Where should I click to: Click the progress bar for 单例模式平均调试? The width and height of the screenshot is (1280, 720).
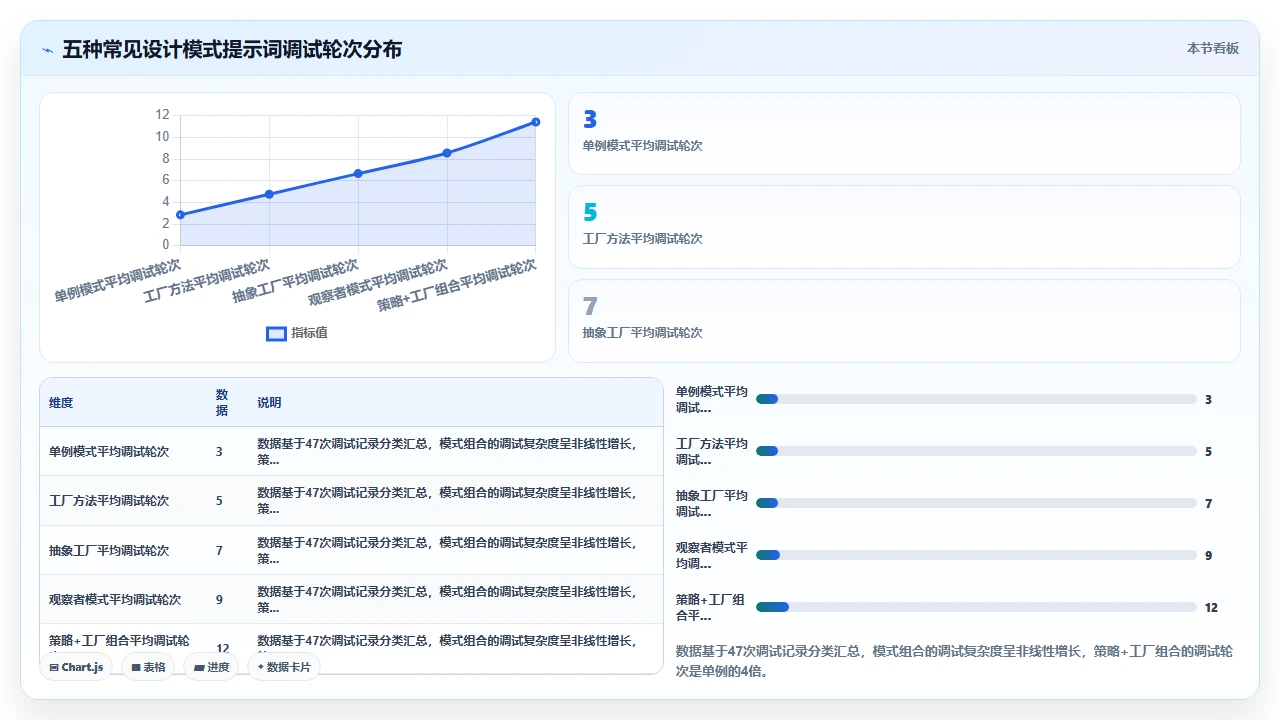976,399
